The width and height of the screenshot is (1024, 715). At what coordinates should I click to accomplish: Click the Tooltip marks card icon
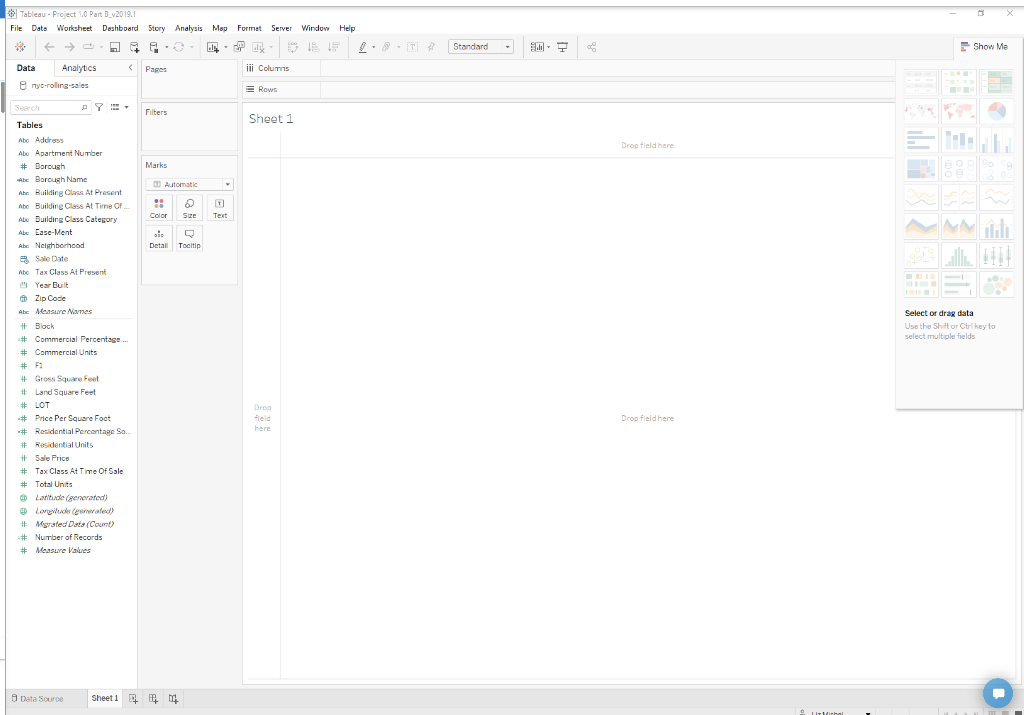(x=189, y=239)
